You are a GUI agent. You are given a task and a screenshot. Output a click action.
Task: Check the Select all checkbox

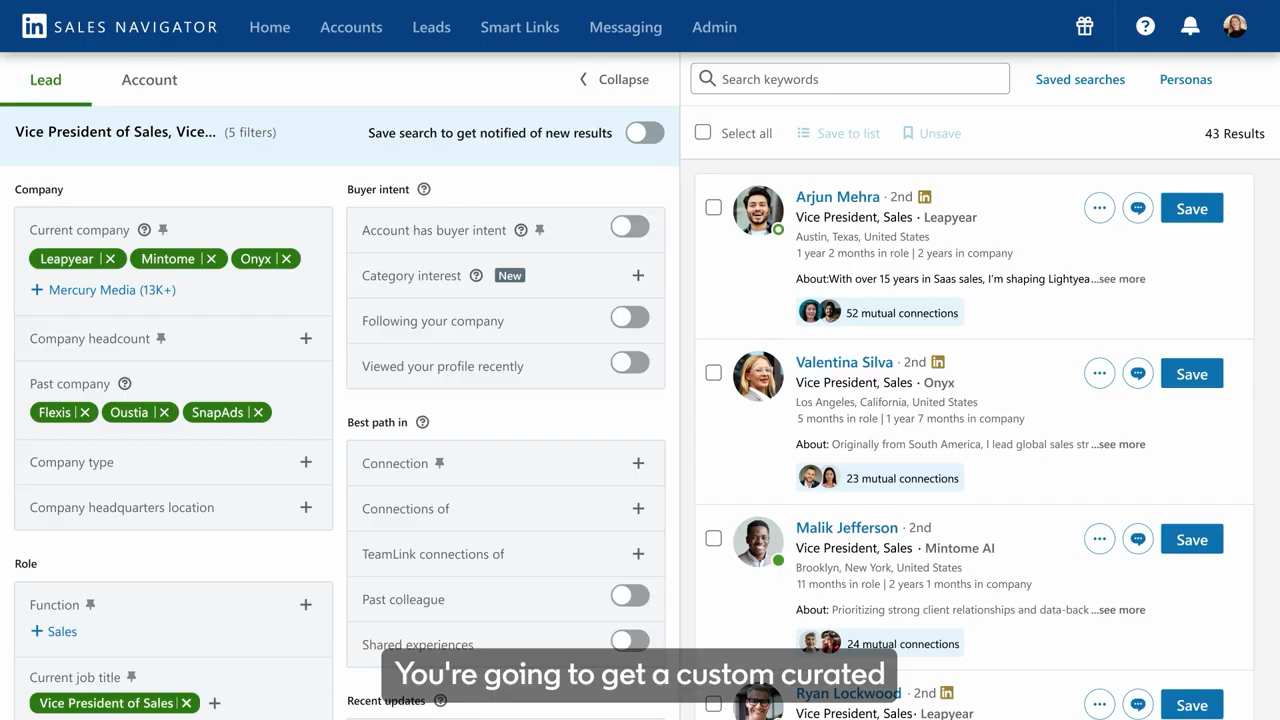pyautogui.click(x=703, y=133)
